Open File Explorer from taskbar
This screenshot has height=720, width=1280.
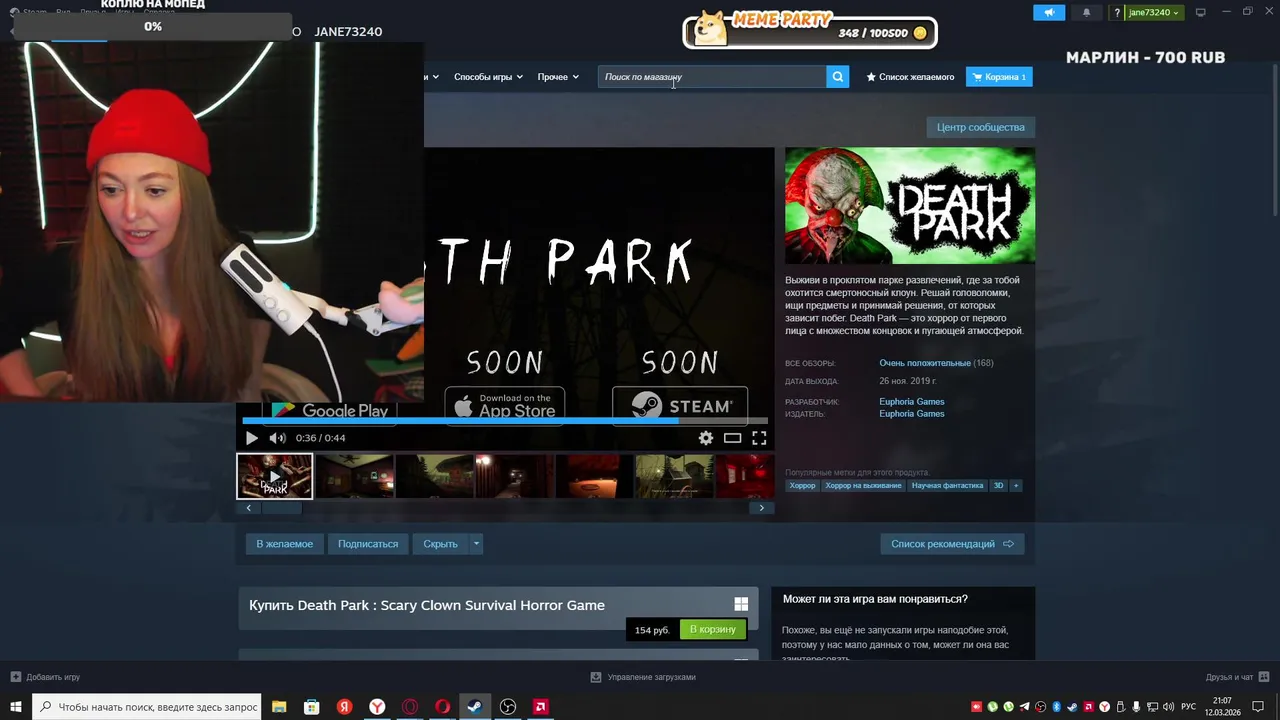point(279,707)
